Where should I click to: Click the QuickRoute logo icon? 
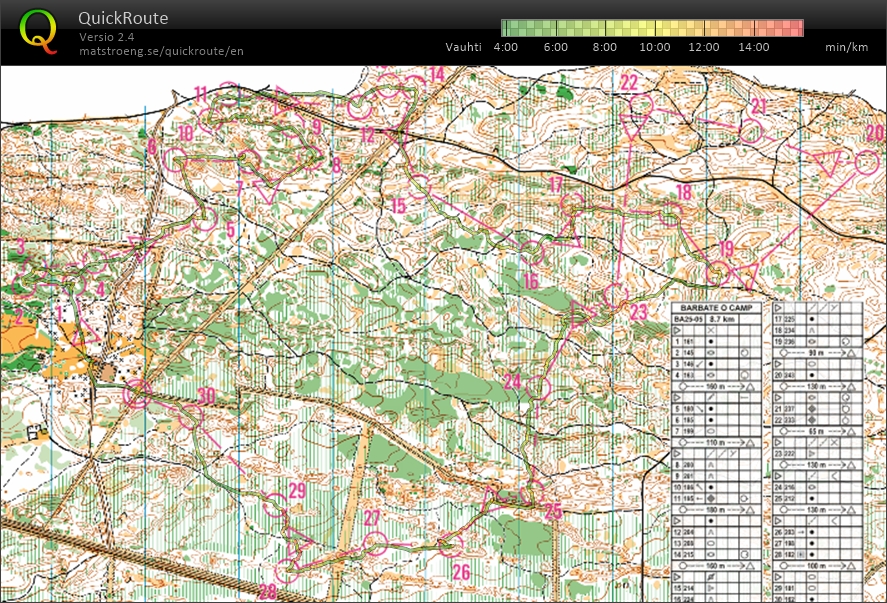(38, 29)
